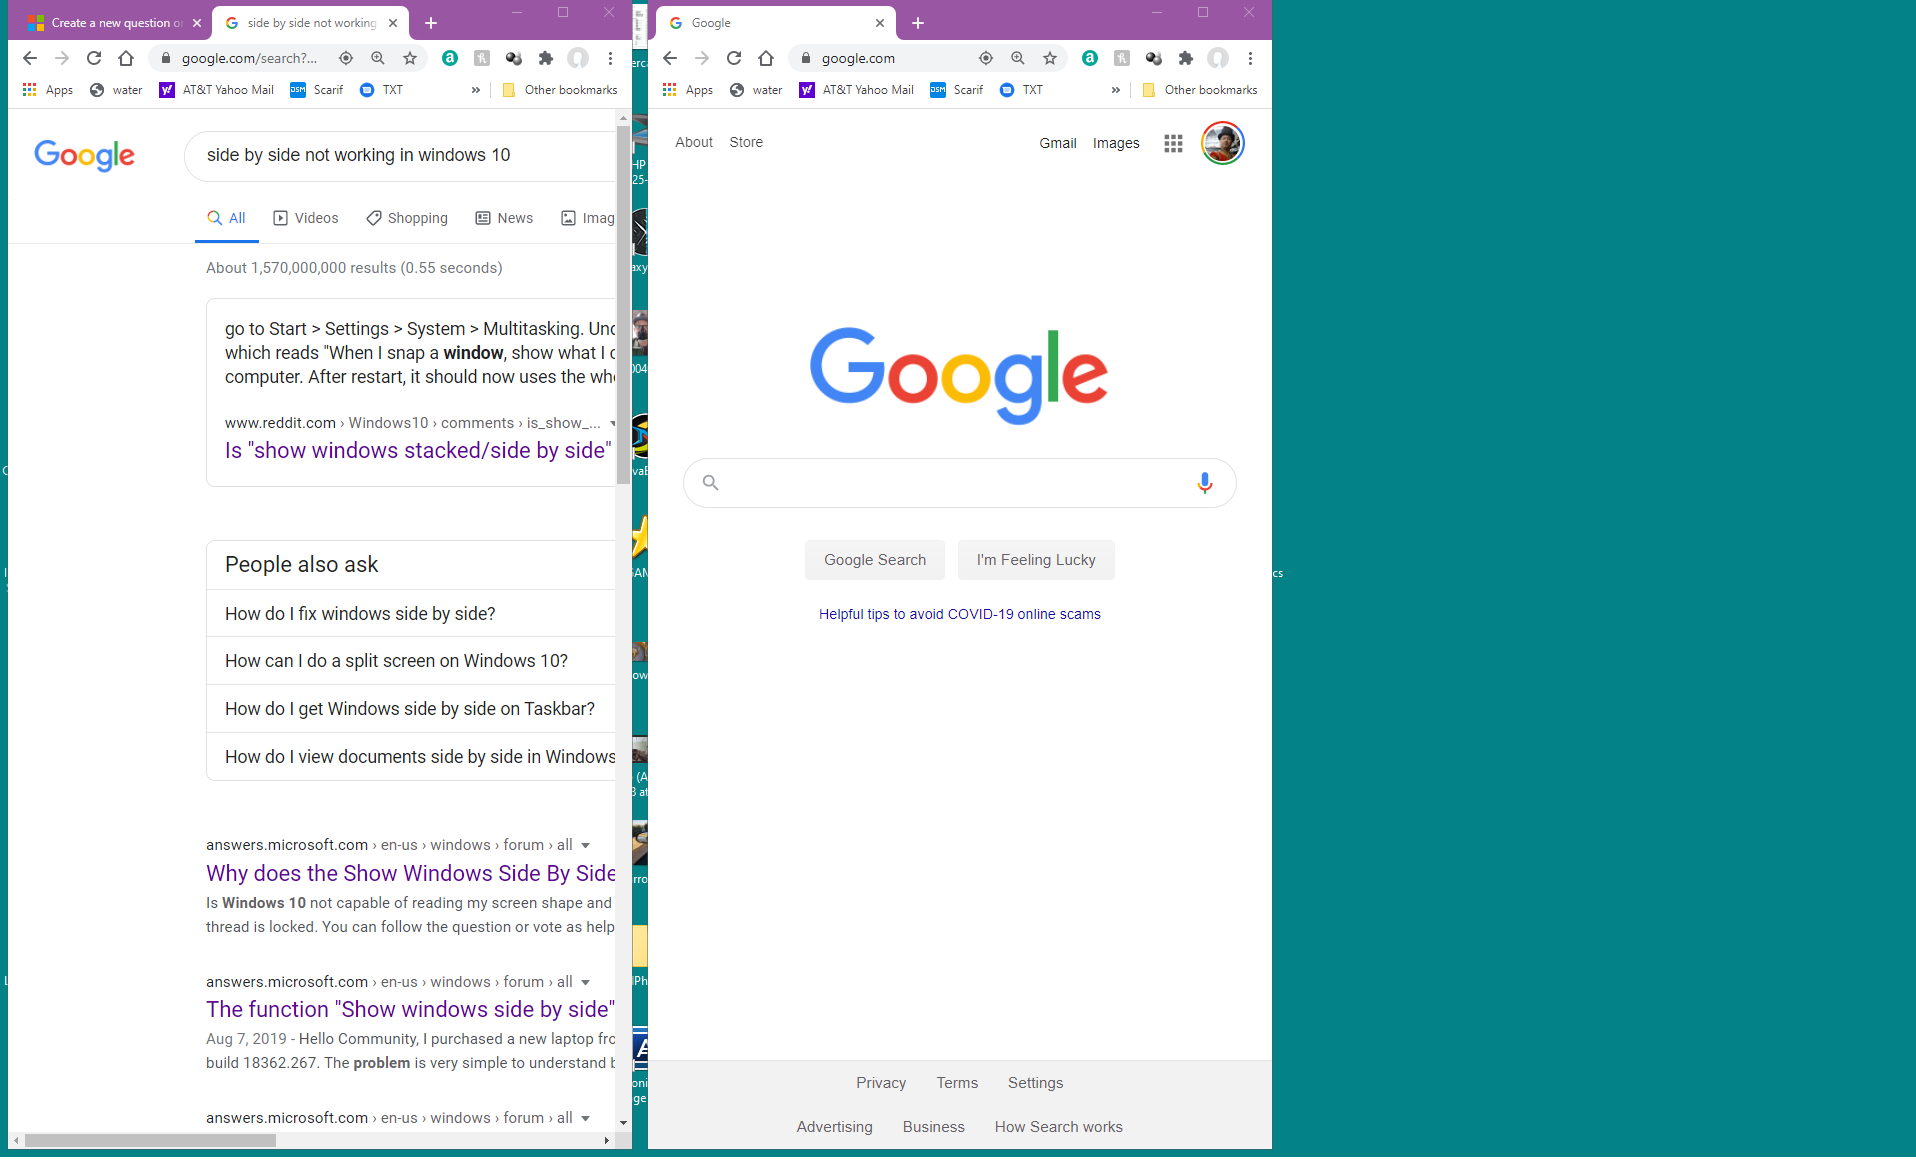This screenshot has height=1159, width=1916.
Task: Open a new tab in the right Chrome window
Action: click(918, 23)
